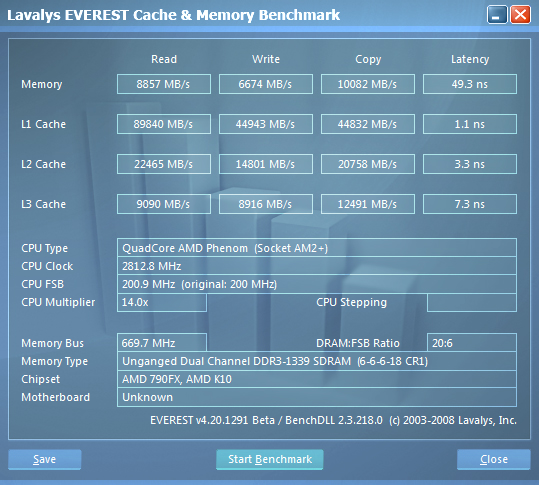Select the DRAM:FSB Ratio 20:6 field
539x485 pixels.
(x=472, y=343)
